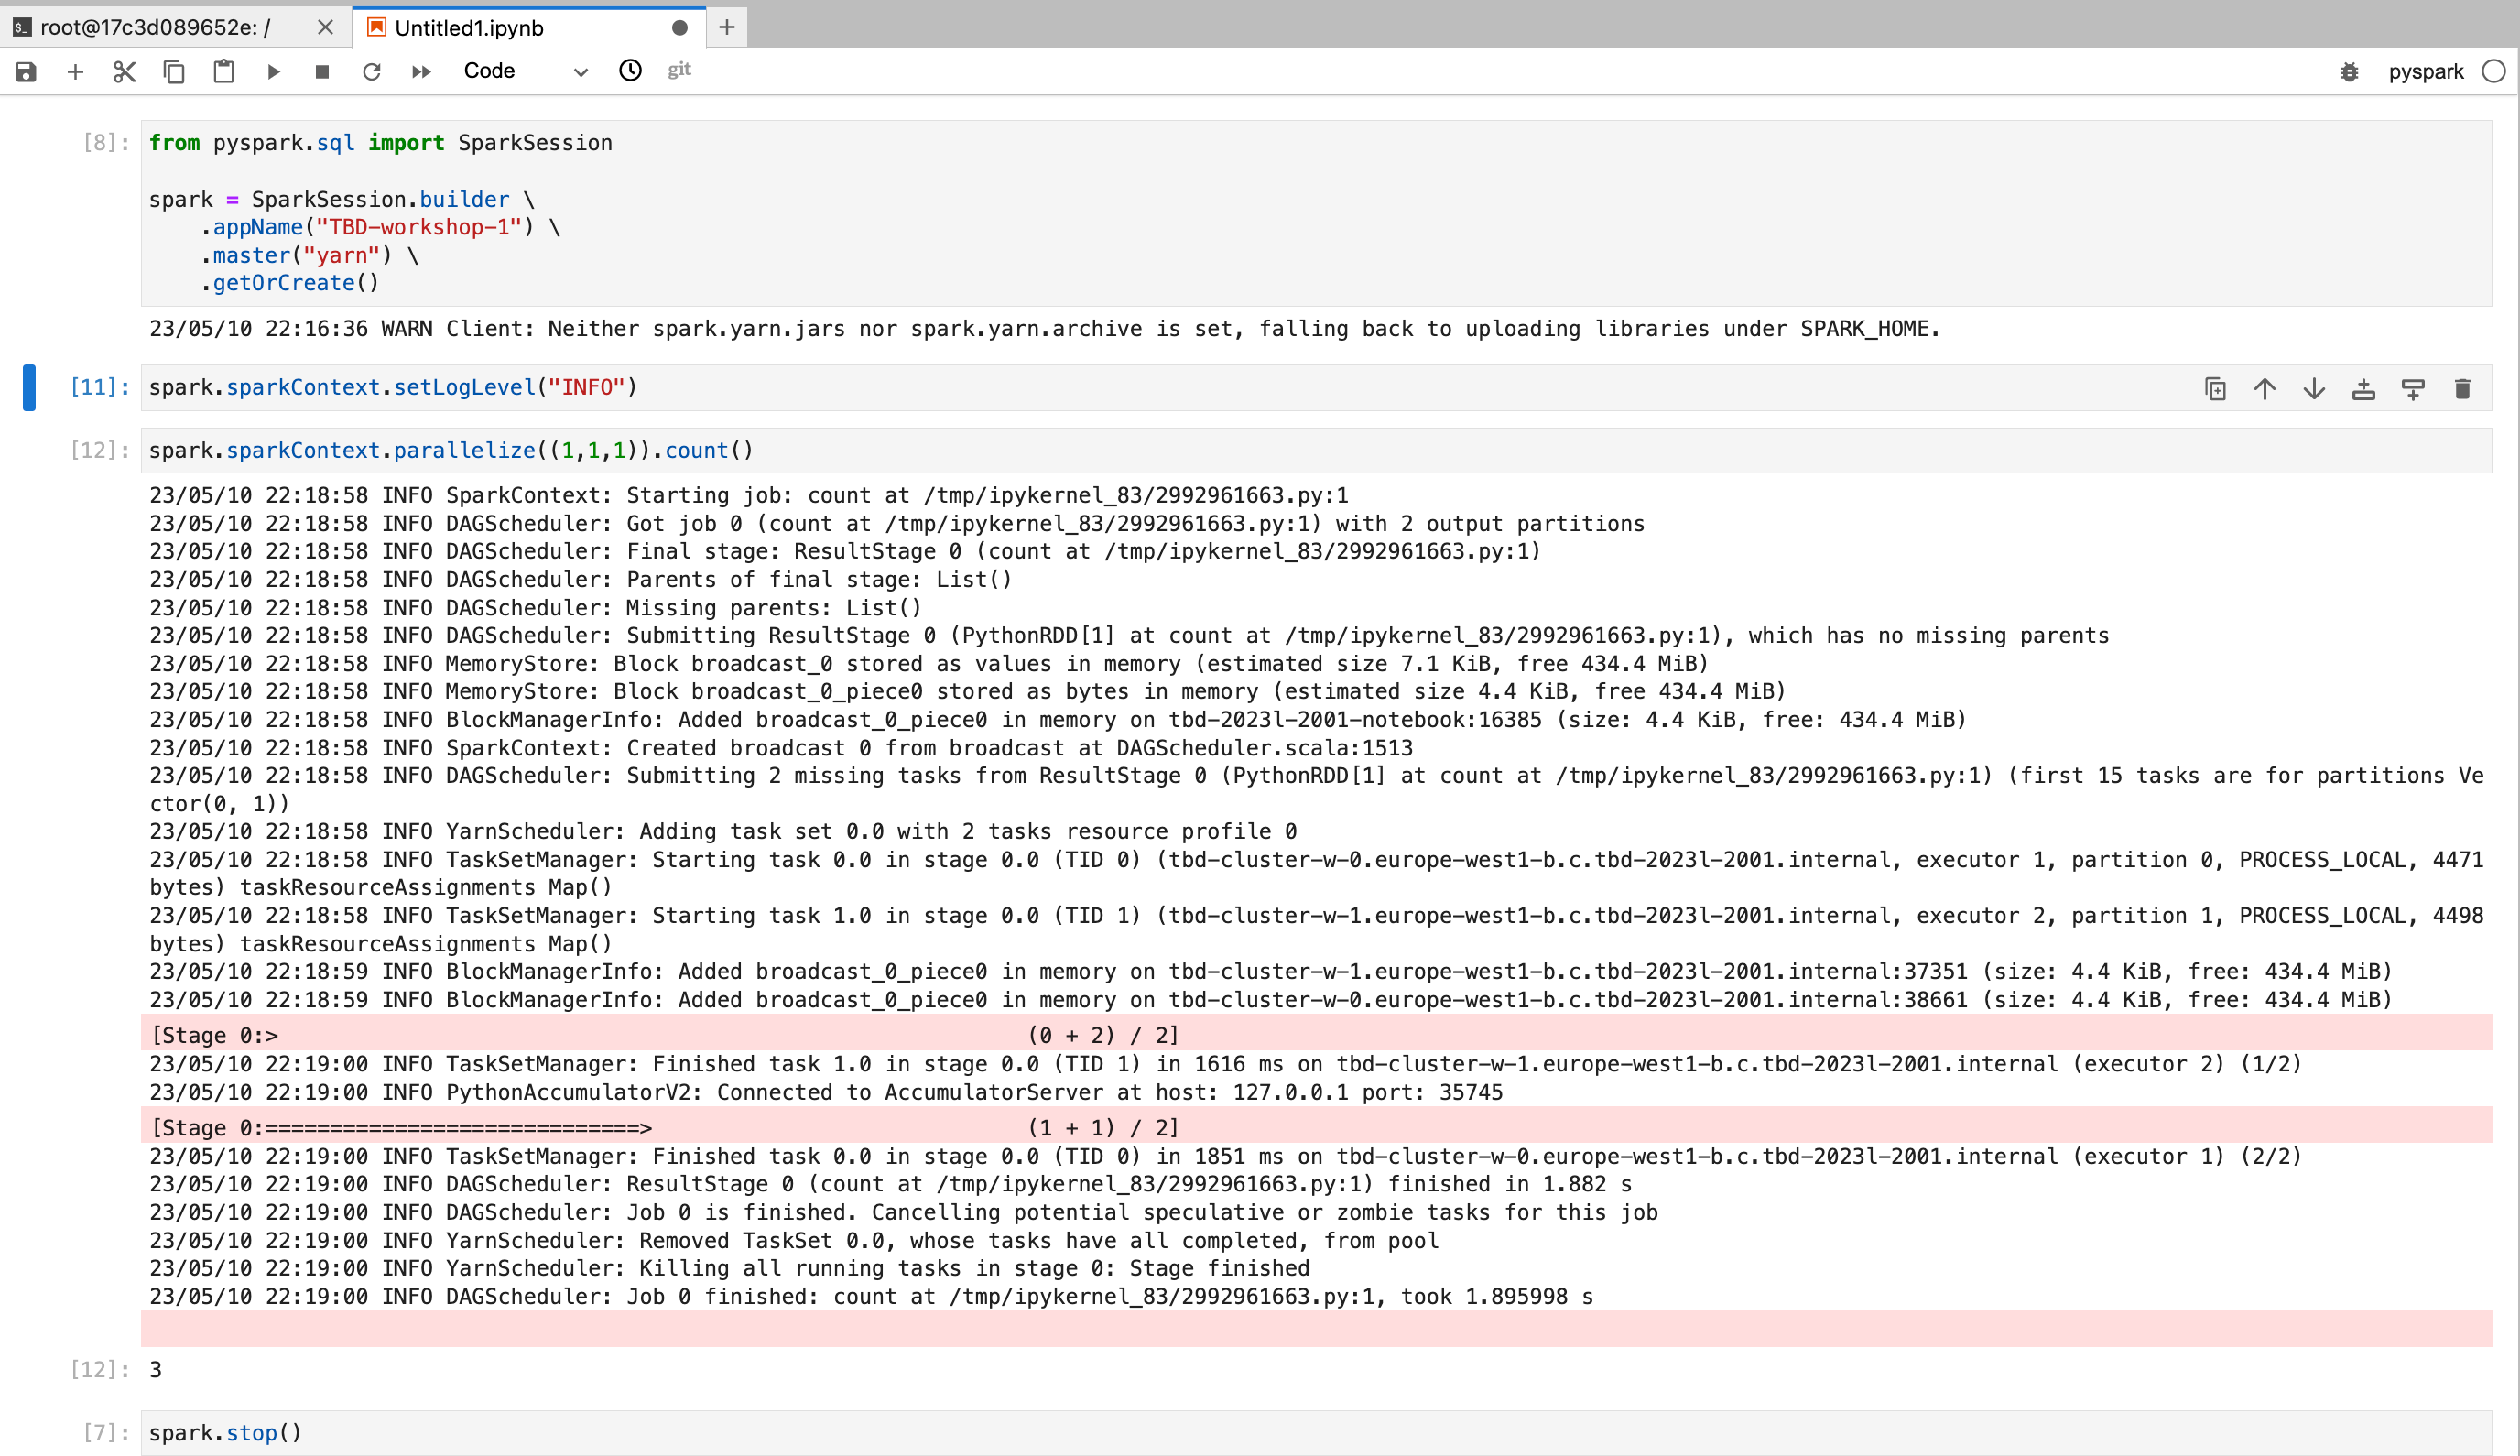Image resolution: width=2520 pixels, height=1456 pixels.
Task: Restart and run all cells
Action: 421,71
